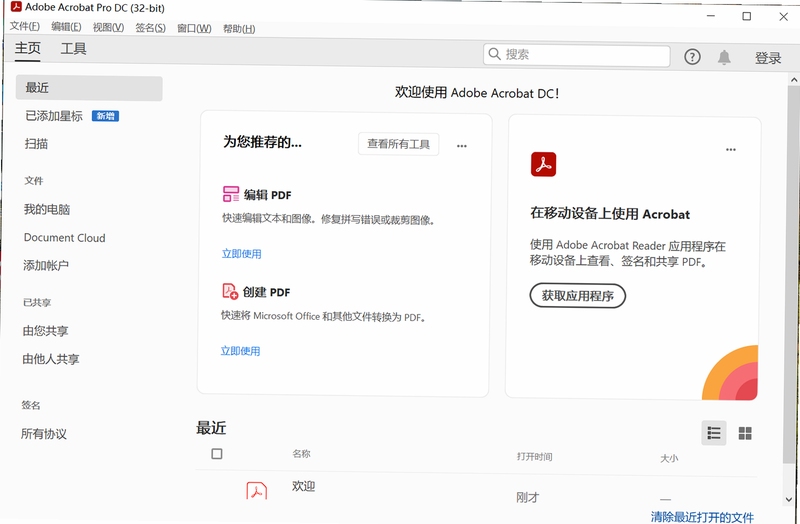
Task: Click the red Acrobat icon in mobile card
Action: tap(543, 164)
